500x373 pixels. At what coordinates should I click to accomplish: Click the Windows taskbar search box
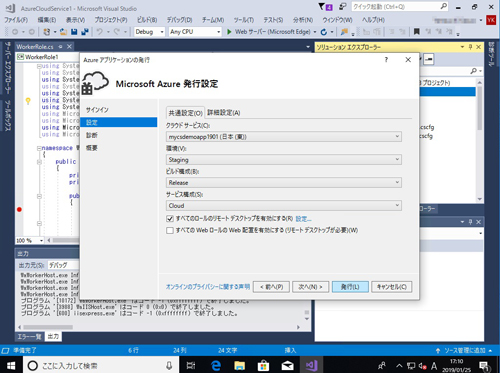[x=102, y=365]
